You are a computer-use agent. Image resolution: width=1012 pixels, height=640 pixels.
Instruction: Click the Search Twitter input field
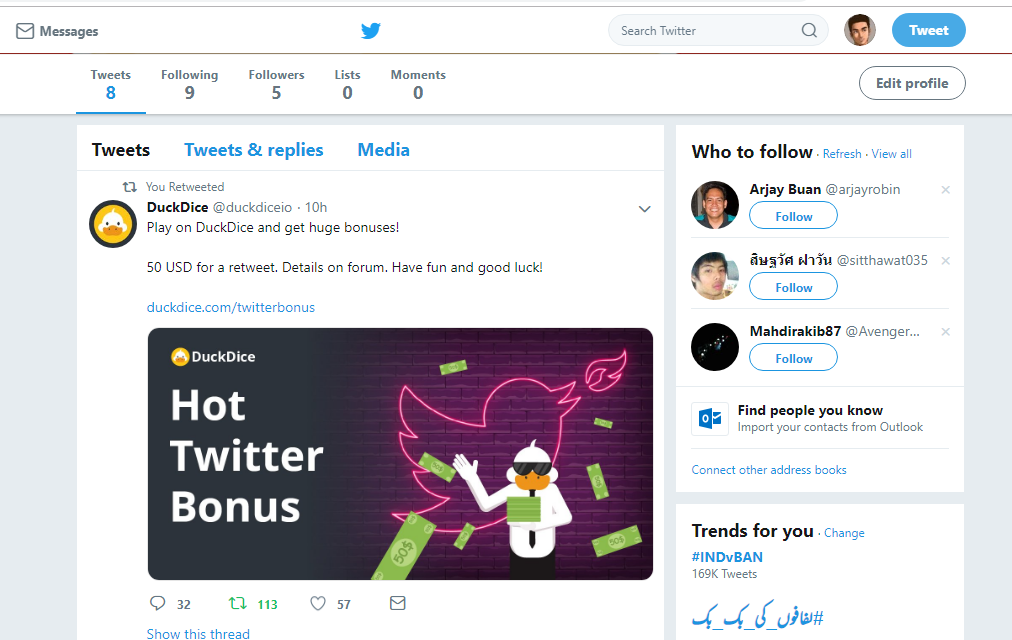(x=705, y=31)
